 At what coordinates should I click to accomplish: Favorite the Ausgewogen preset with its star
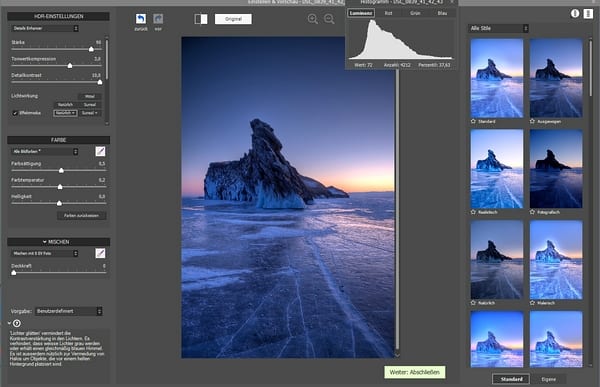coord(532,121)
